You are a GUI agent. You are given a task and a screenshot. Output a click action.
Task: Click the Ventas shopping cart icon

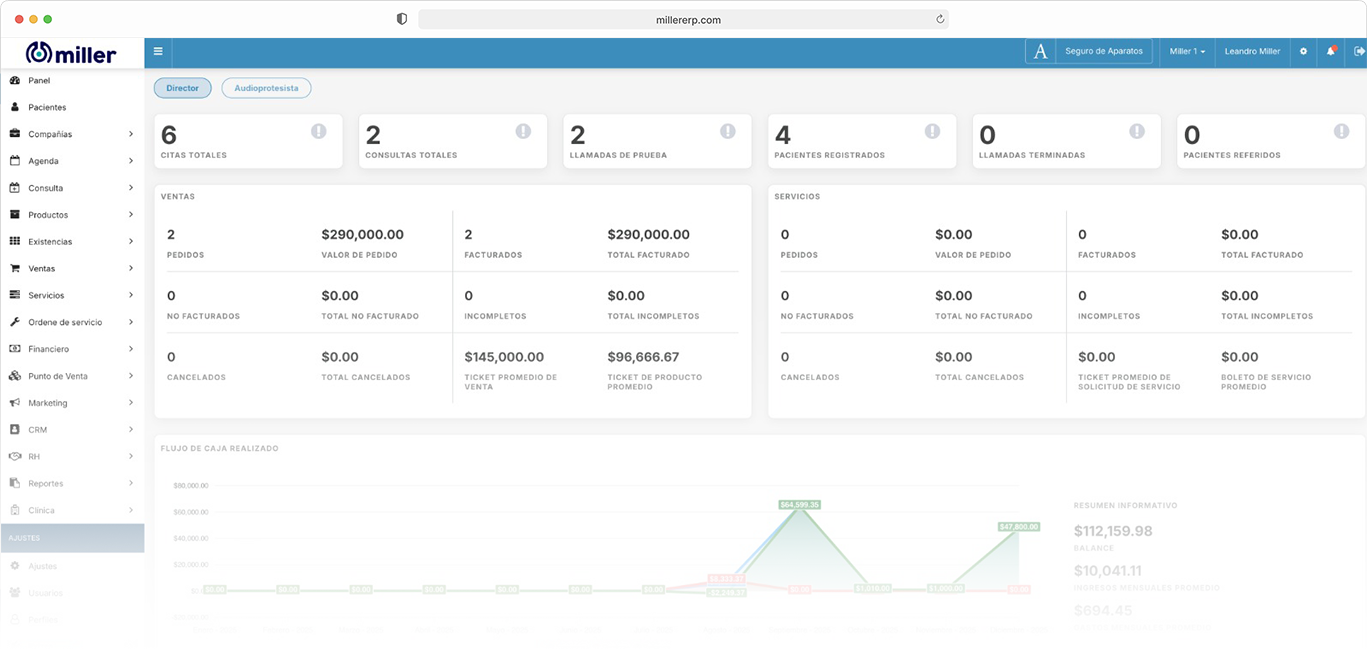click(15, 268)
